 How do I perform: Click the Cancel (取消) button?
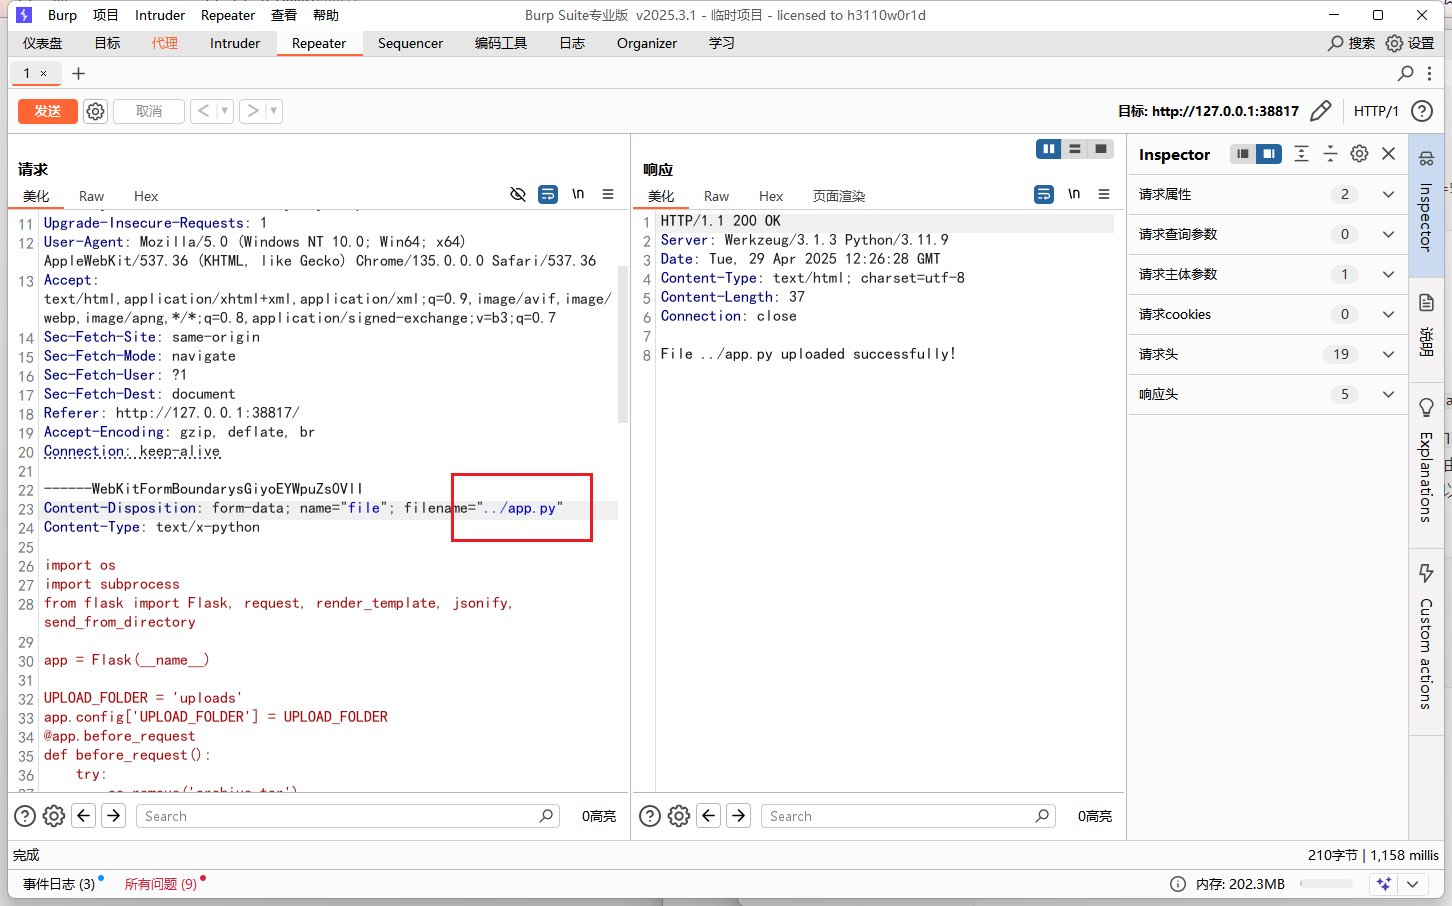148,111
